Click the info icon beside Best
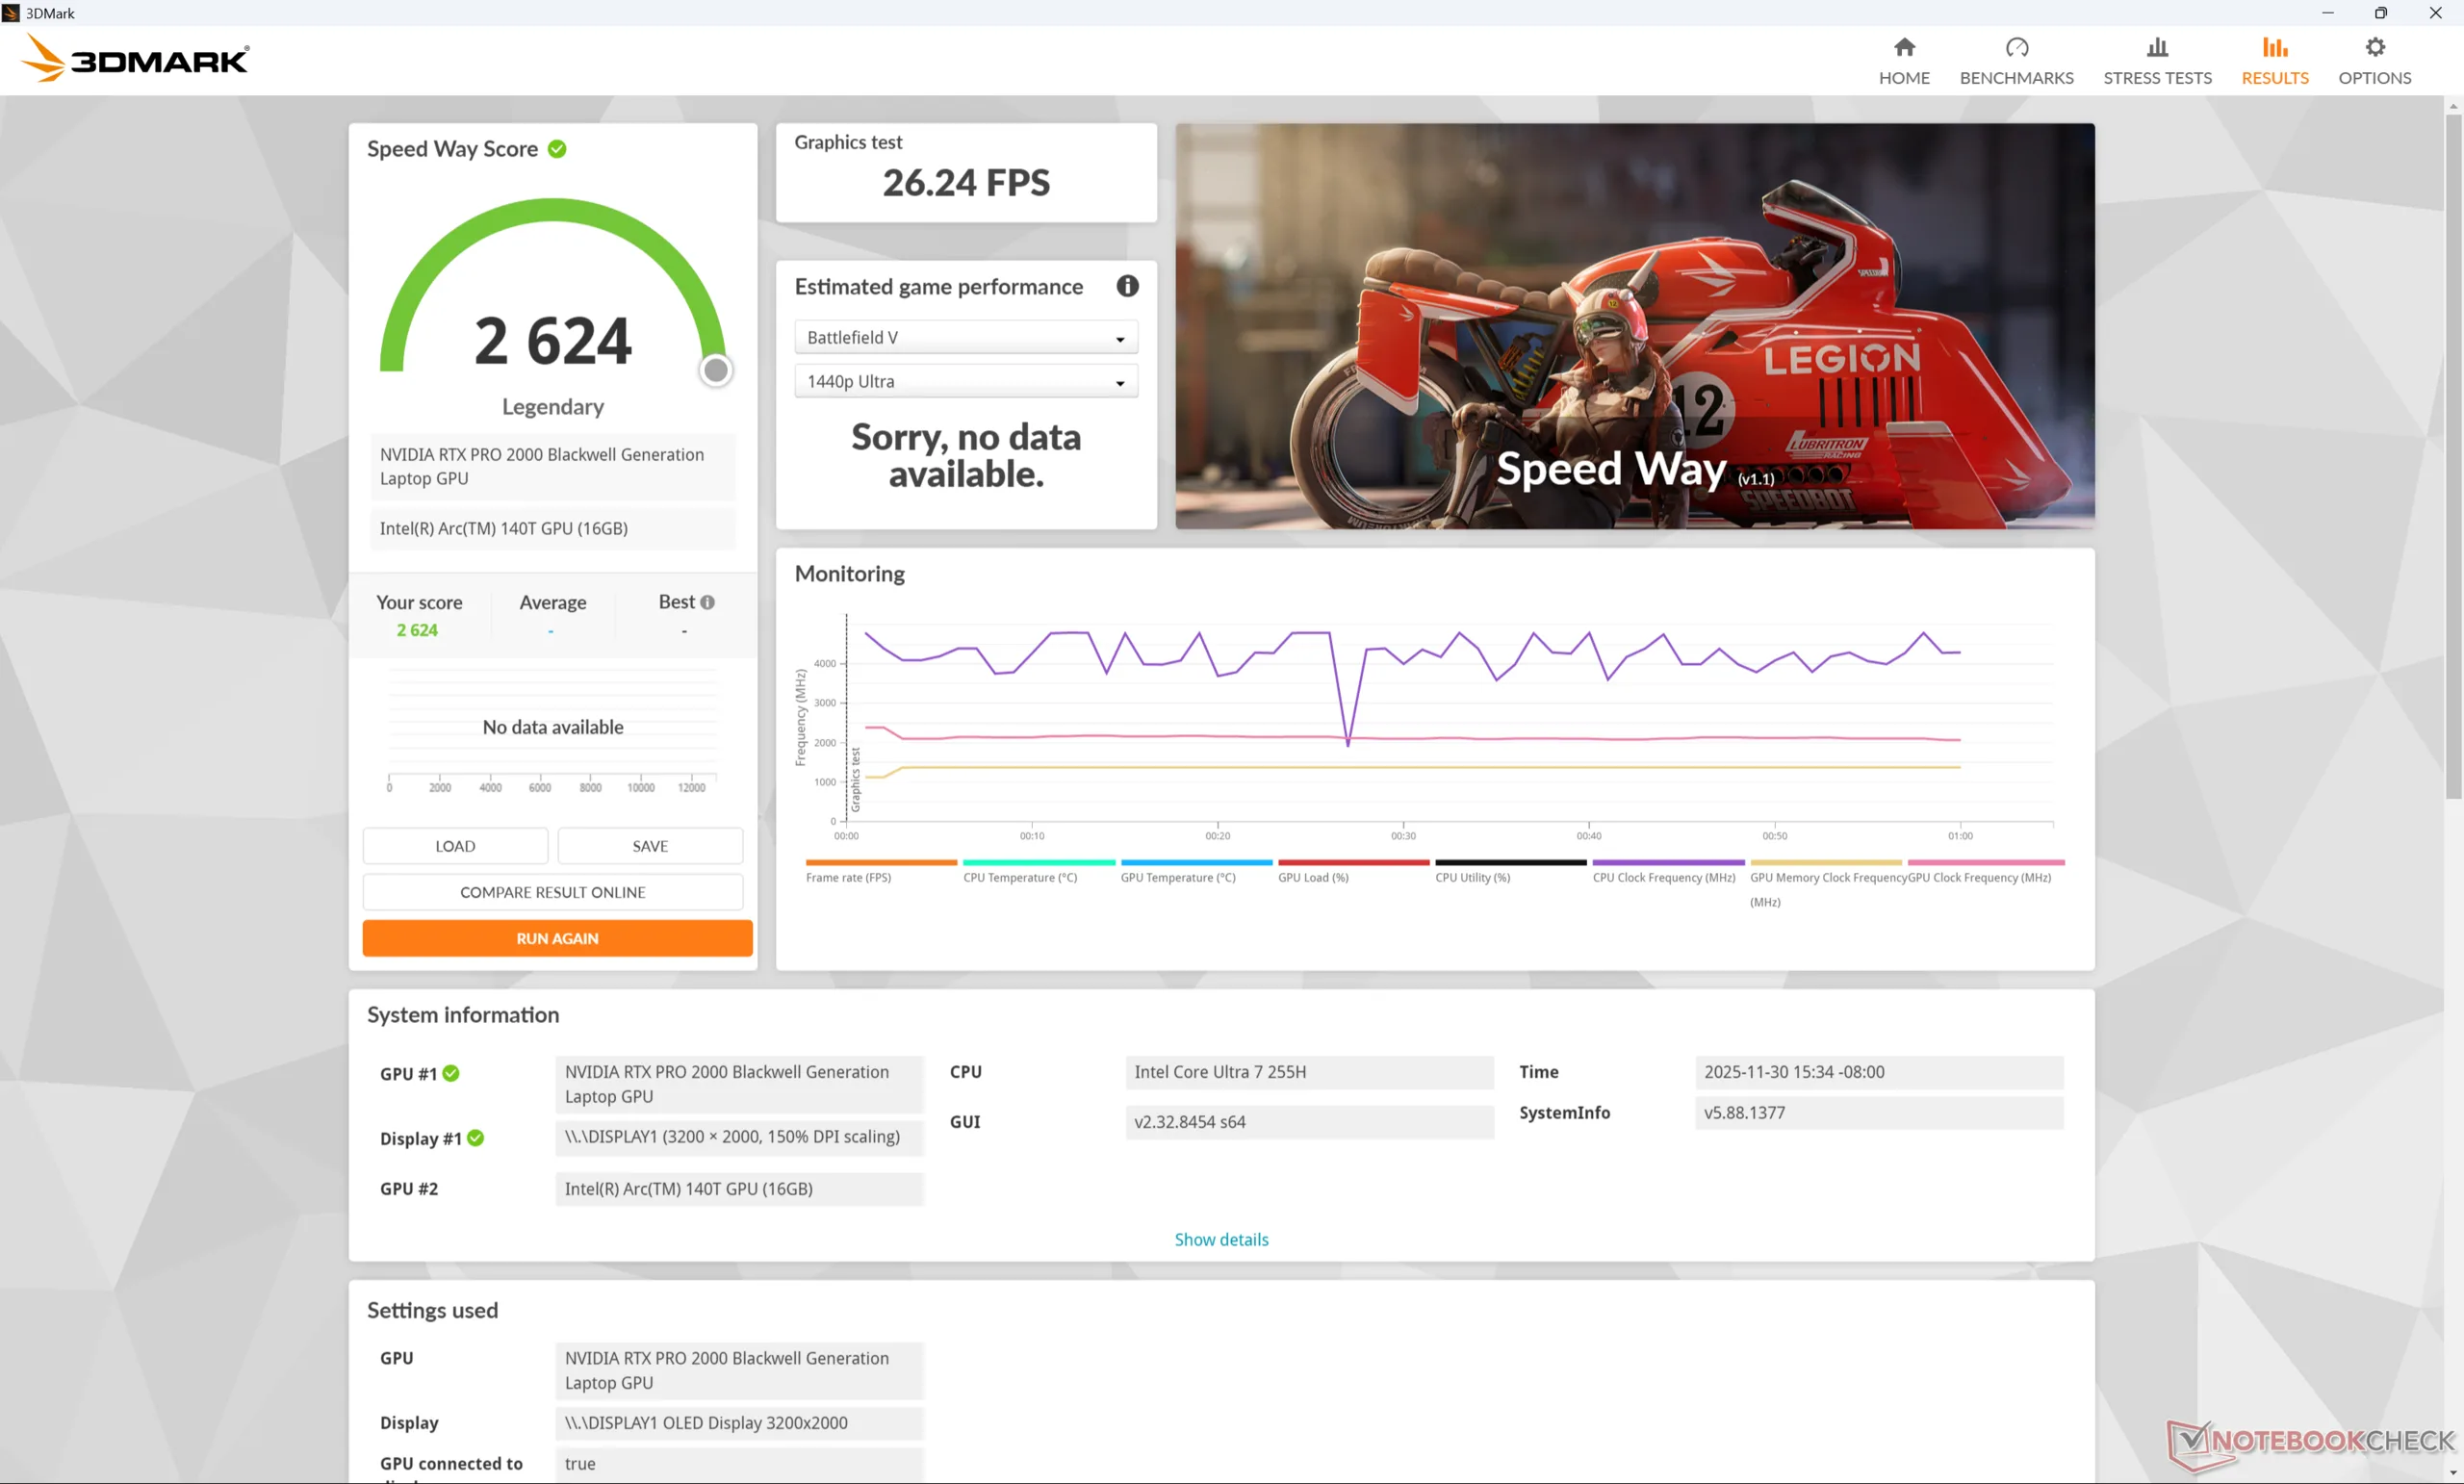This screenshot has width=2464, height=1484. (x=708, y=602)
